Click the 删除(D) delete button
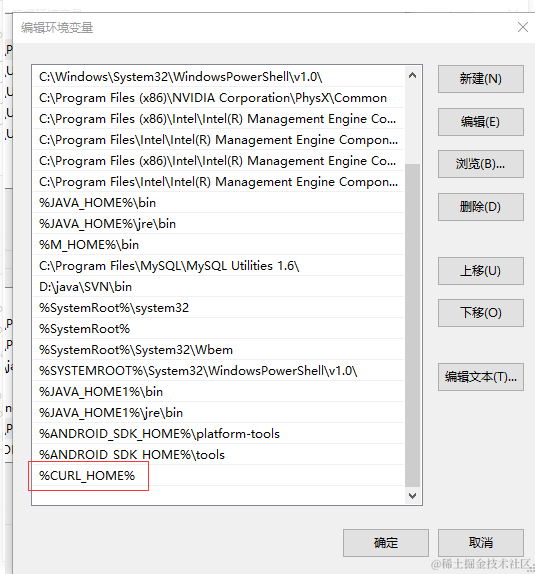 click(480, 207)
